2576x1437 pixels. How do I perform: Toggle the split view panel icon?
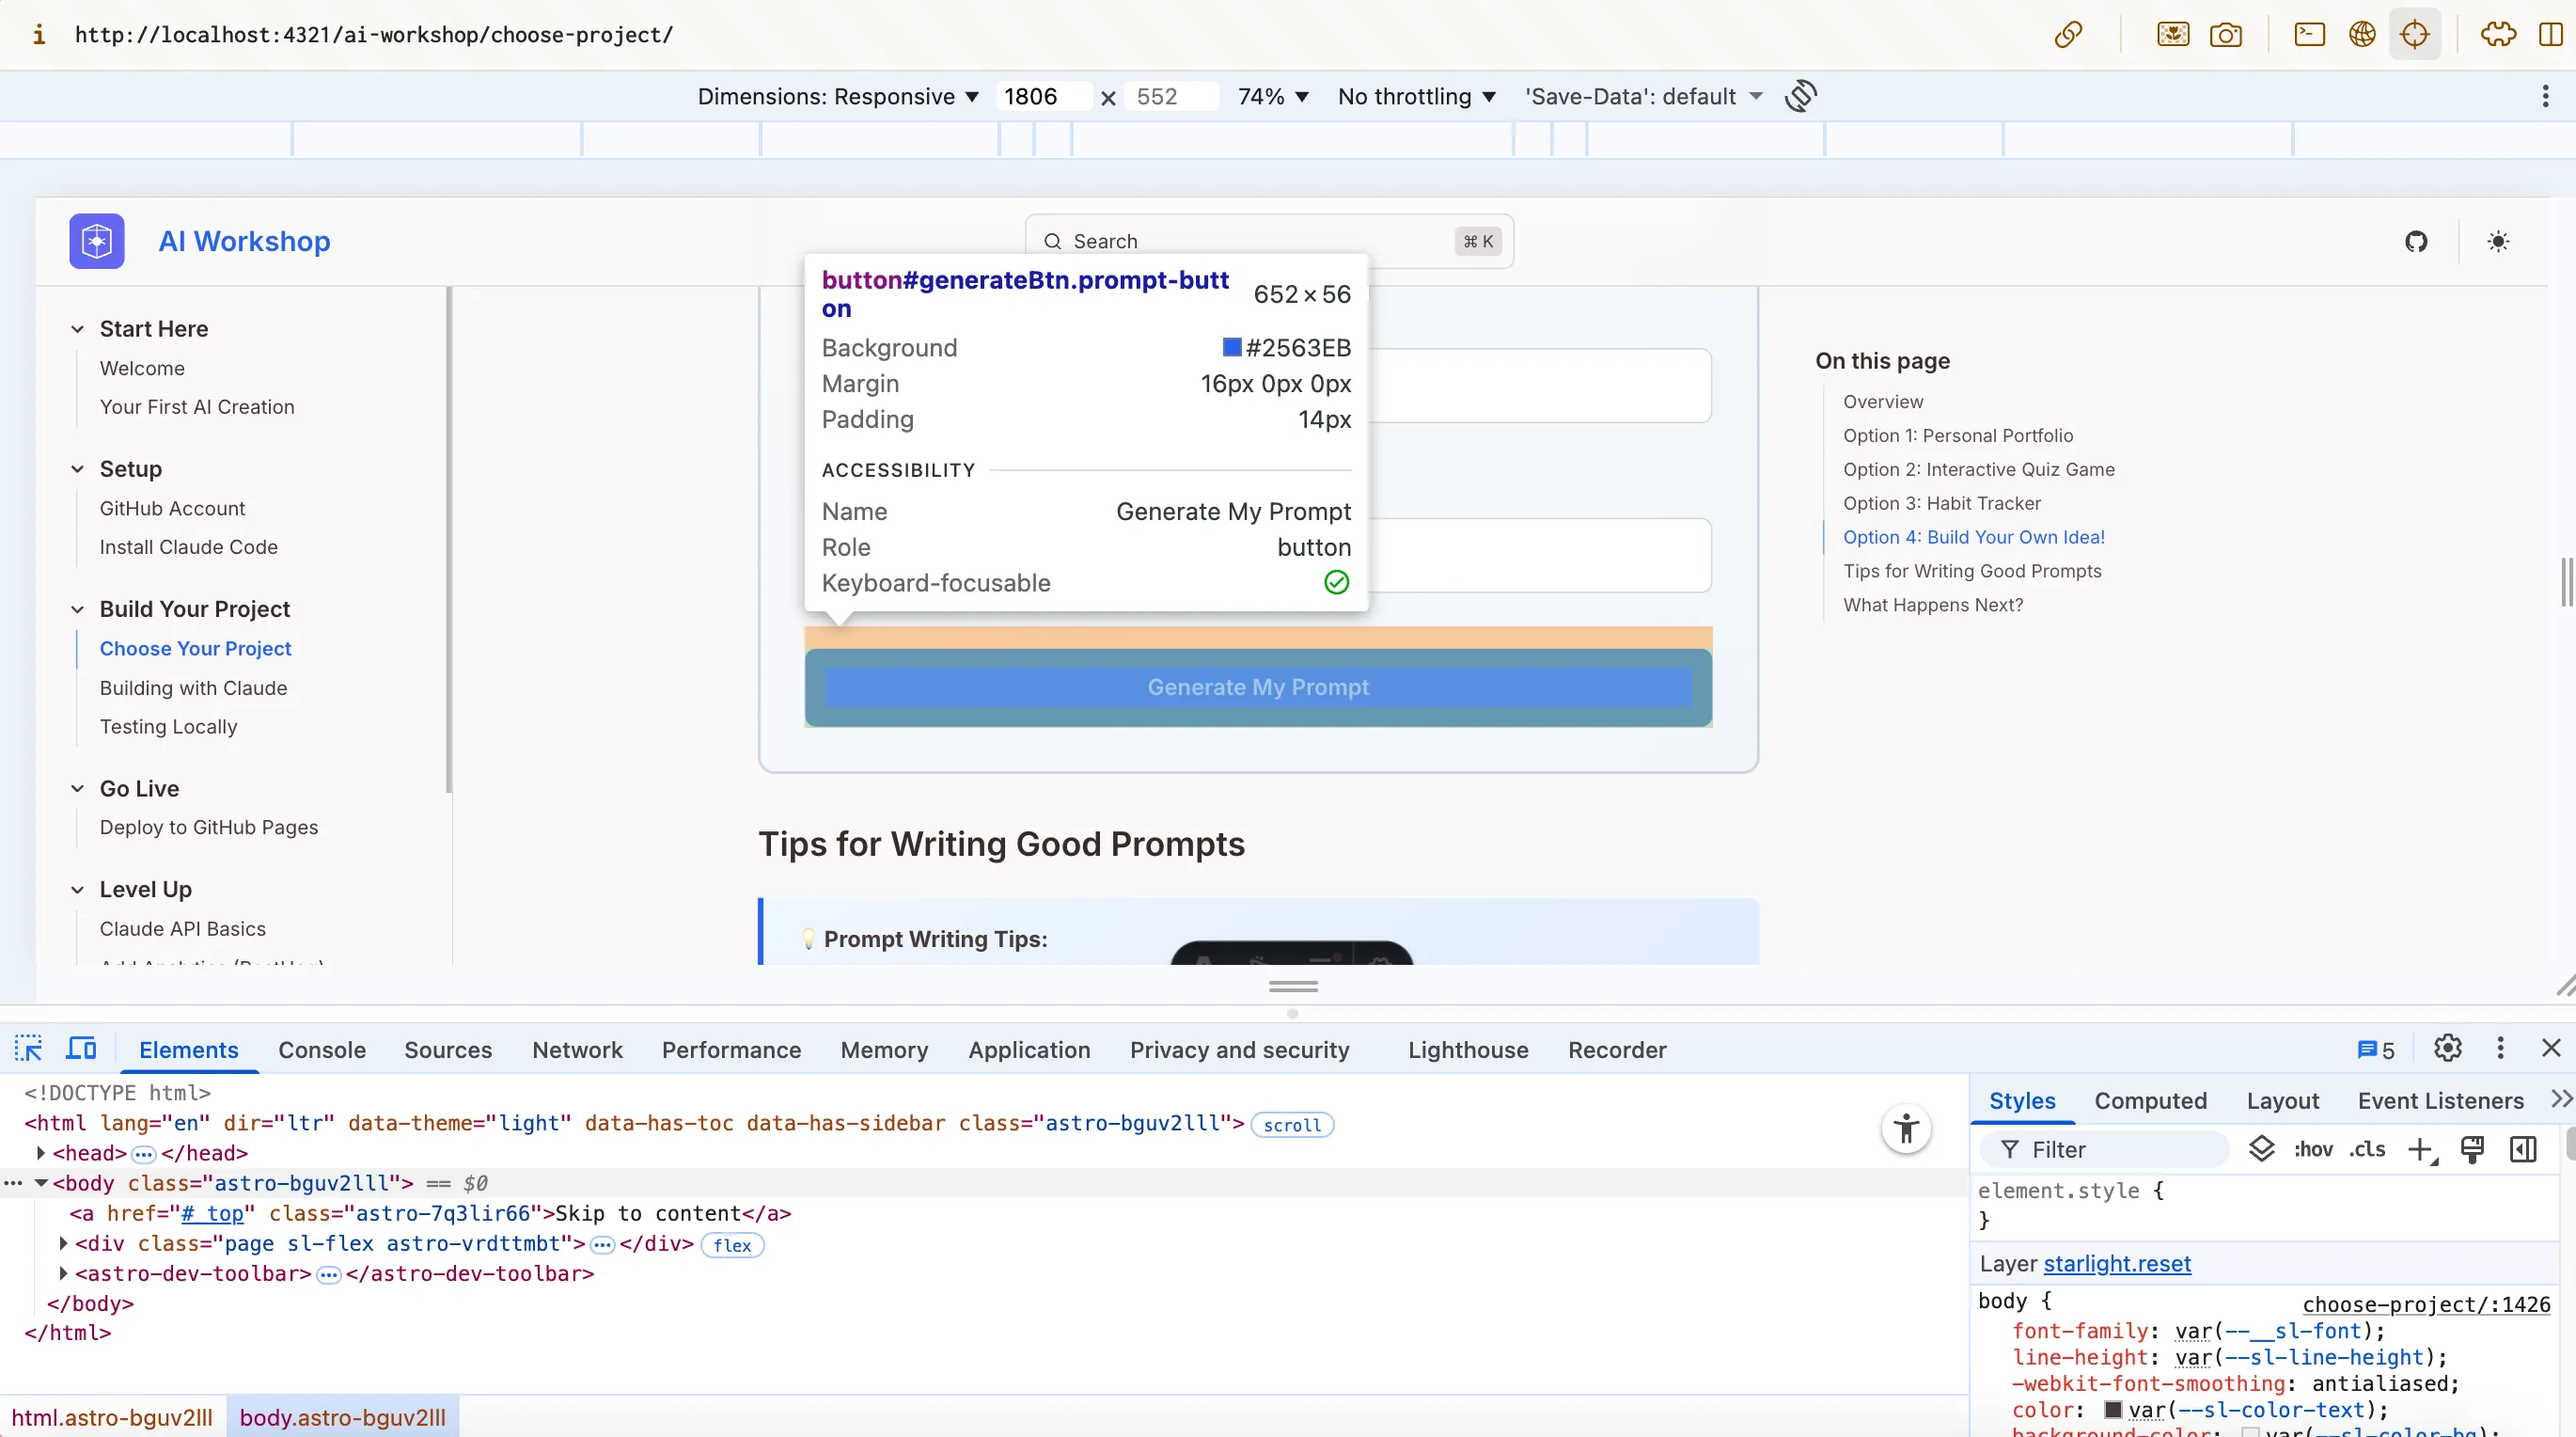click(2551, 35)
